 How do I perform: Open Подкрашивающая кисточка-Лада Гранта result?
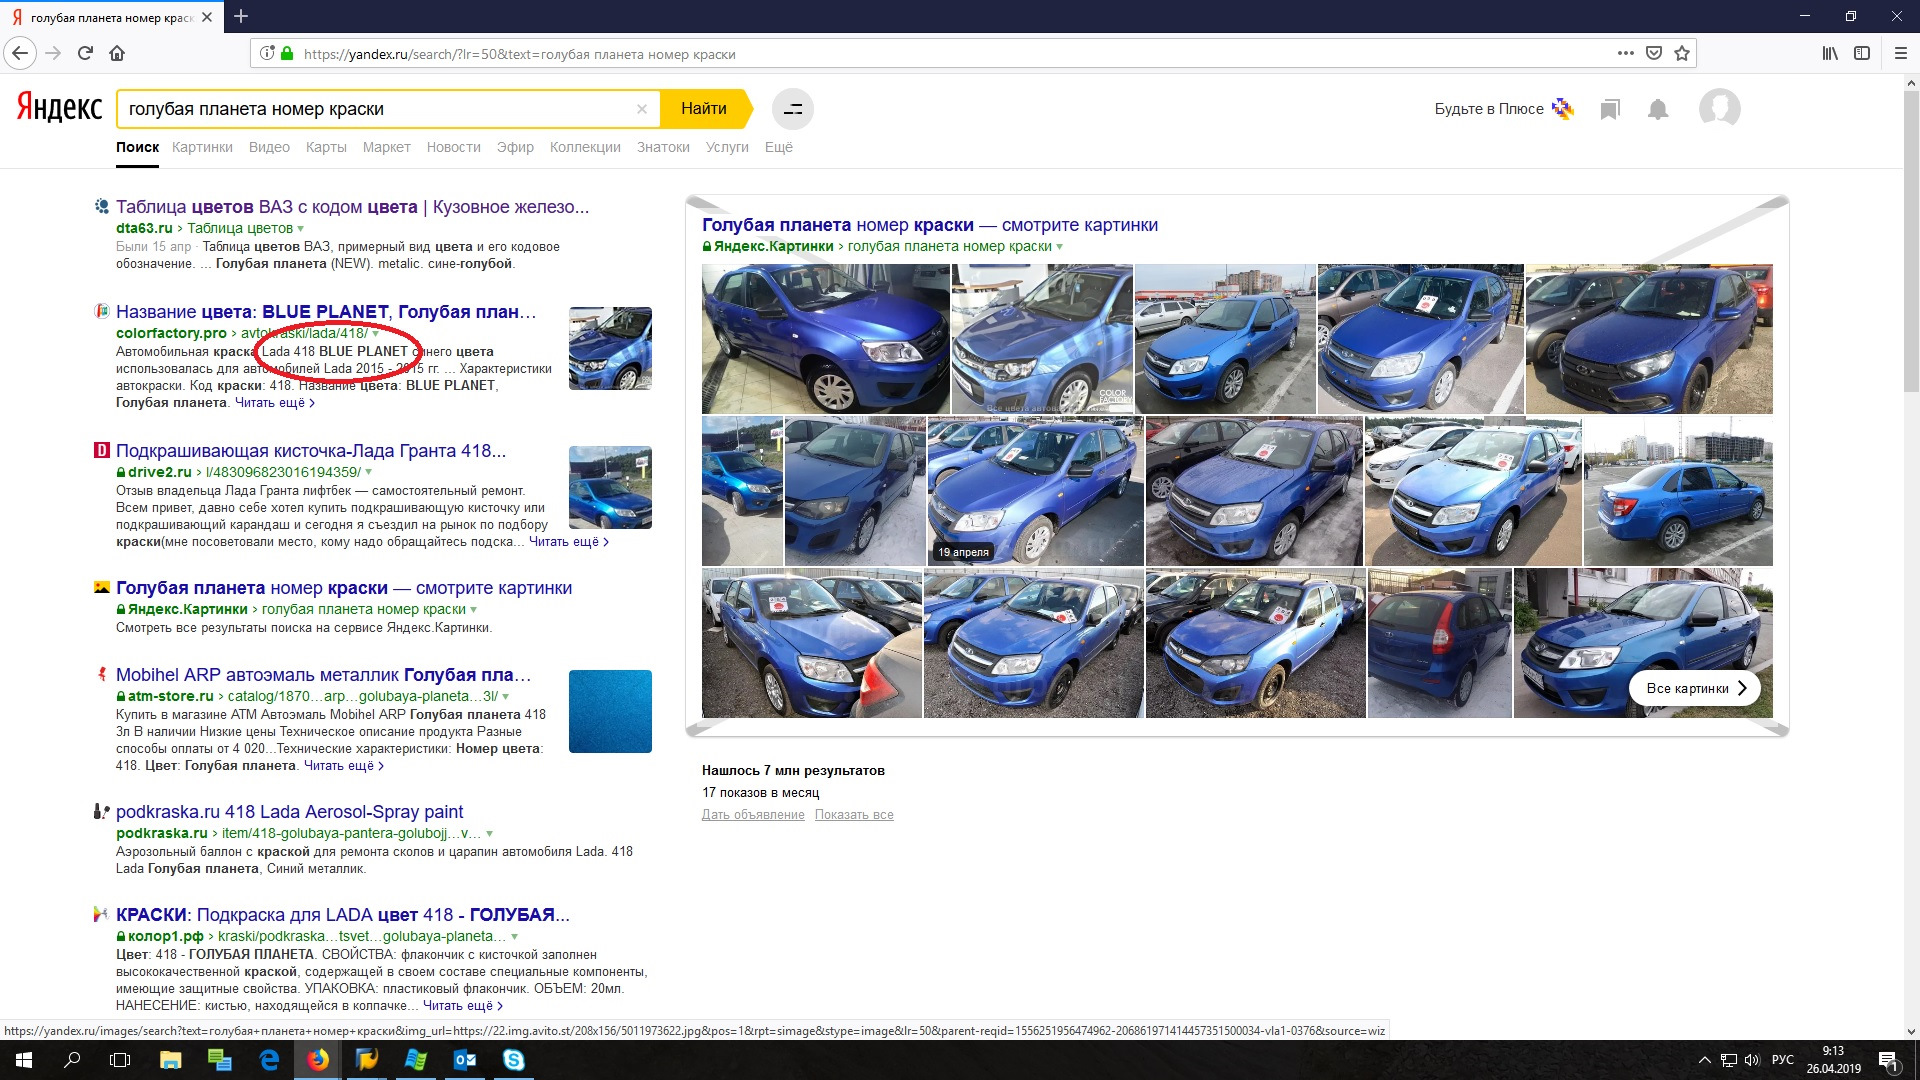311,451
